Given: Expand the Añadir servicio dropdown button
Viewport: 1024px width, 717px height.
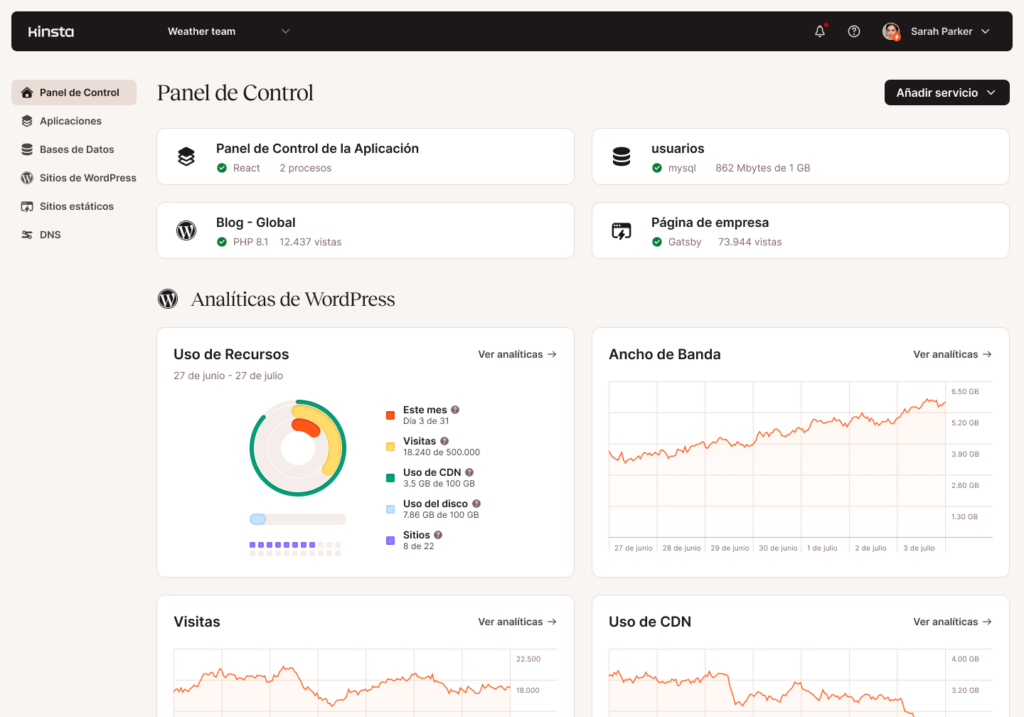Looking at the screenshot, I should (946, 93).
